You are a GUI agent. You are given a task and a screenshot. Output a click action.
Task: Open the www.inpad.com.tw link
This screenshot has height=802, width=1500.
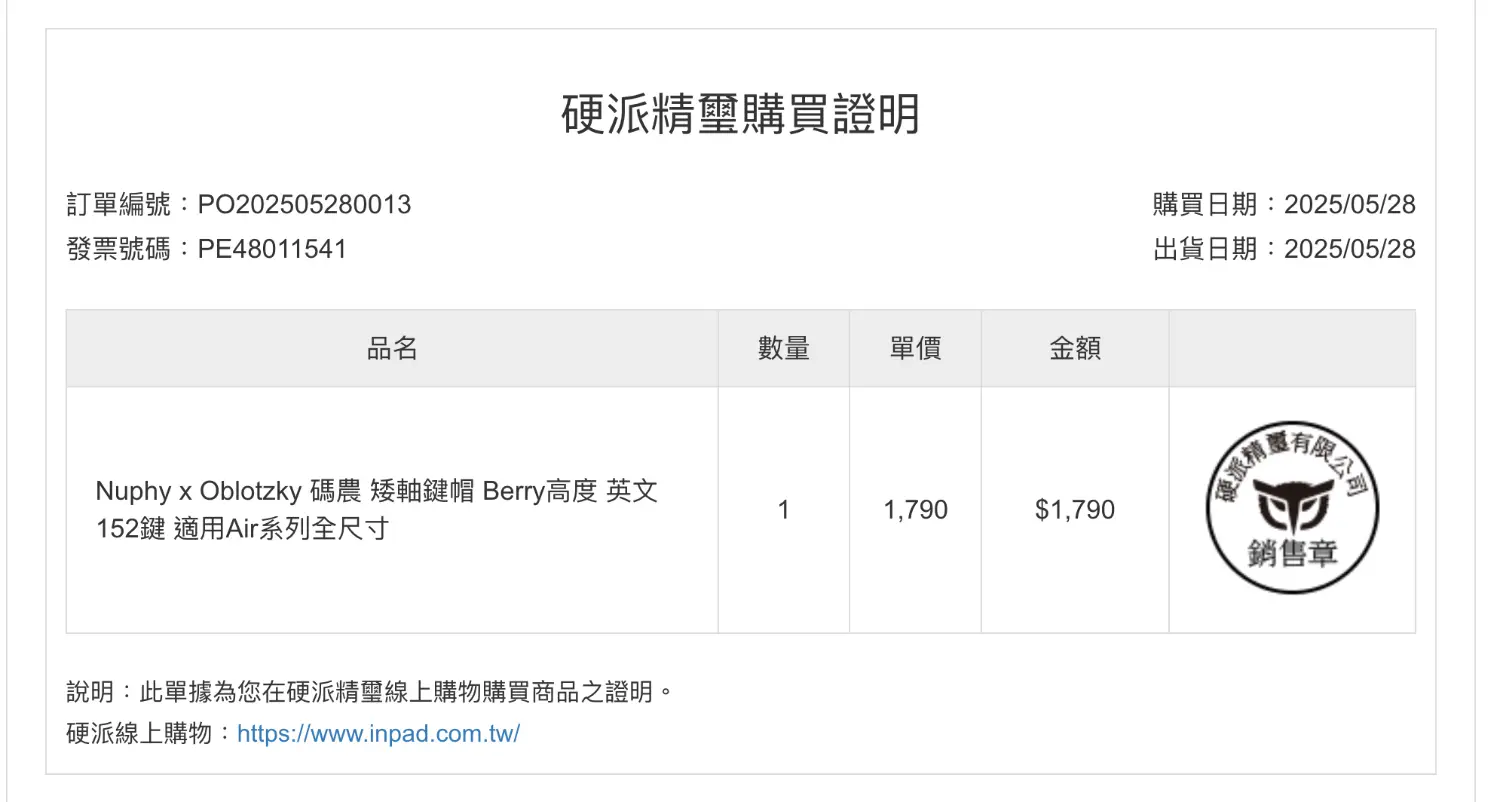378,734
